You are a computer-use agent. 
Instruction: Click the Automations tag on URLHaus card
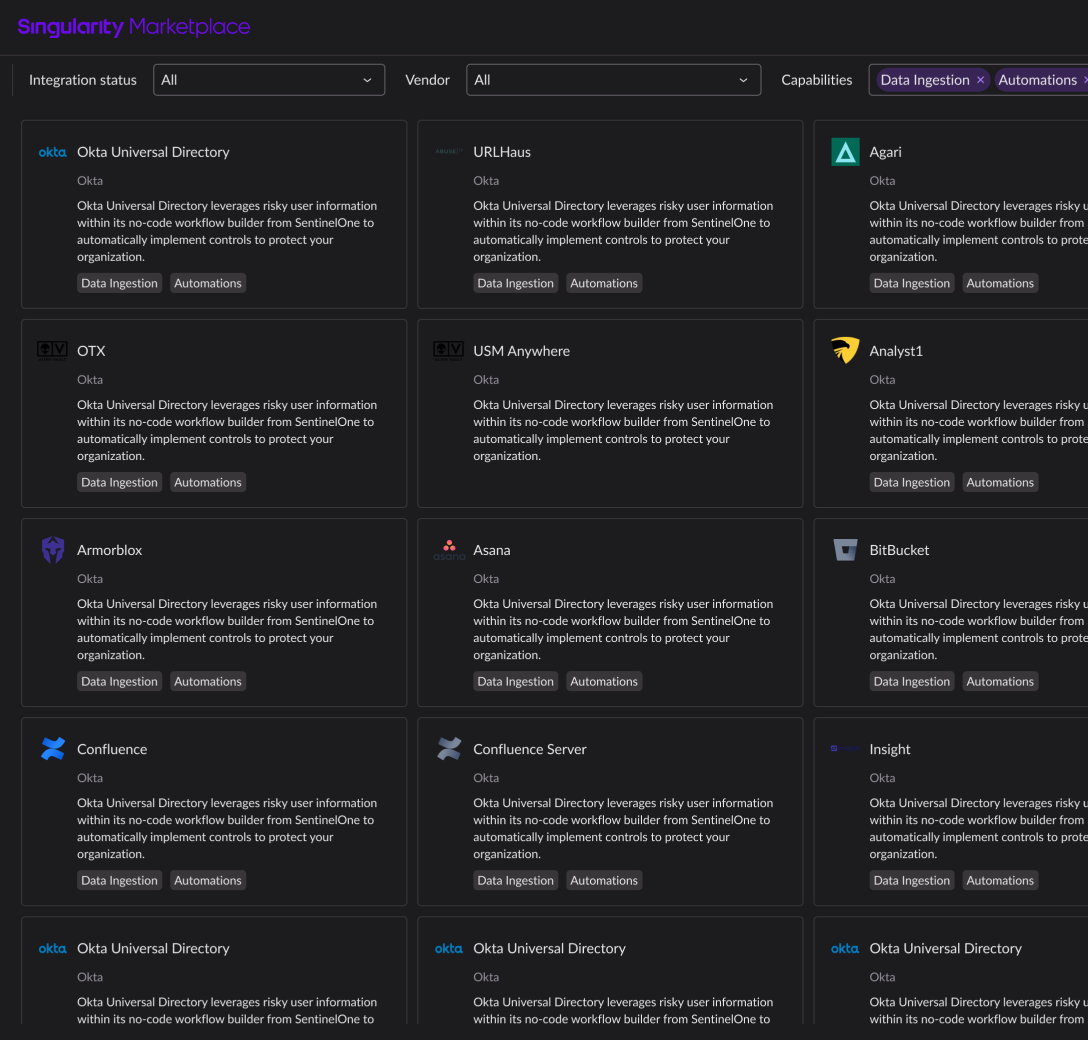(604, 283)
